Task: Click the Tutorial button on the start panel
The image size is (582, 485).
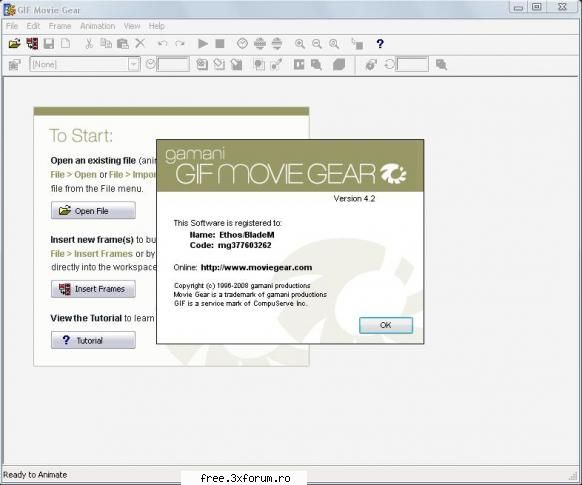Action: pyautogui.click(x=93, y=340)
